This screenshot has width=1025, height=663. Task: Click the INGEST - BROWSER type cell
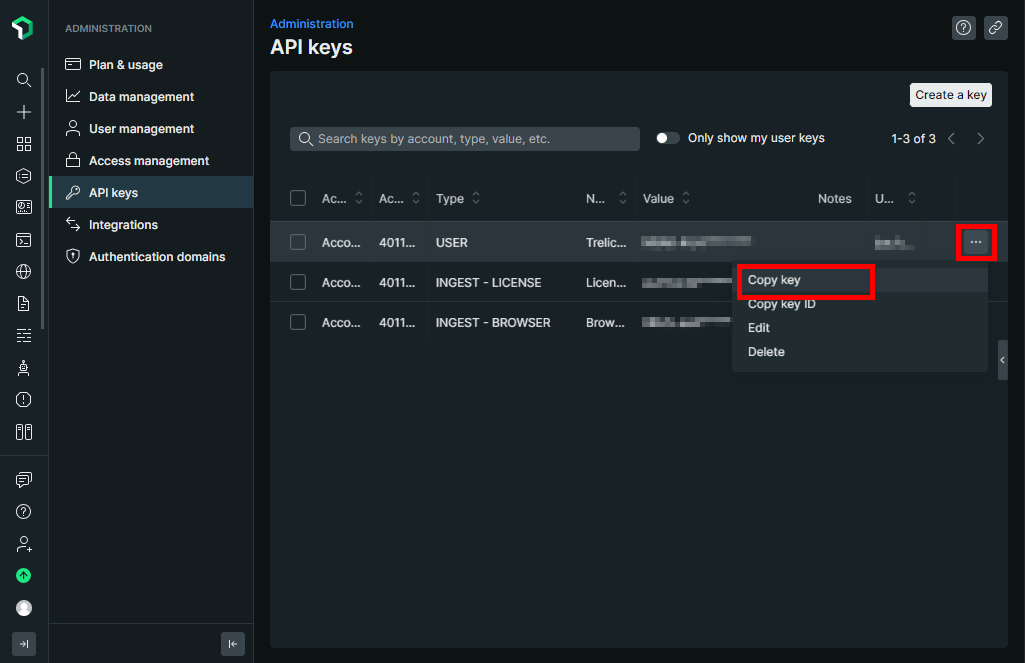click(x=493, y=322)
